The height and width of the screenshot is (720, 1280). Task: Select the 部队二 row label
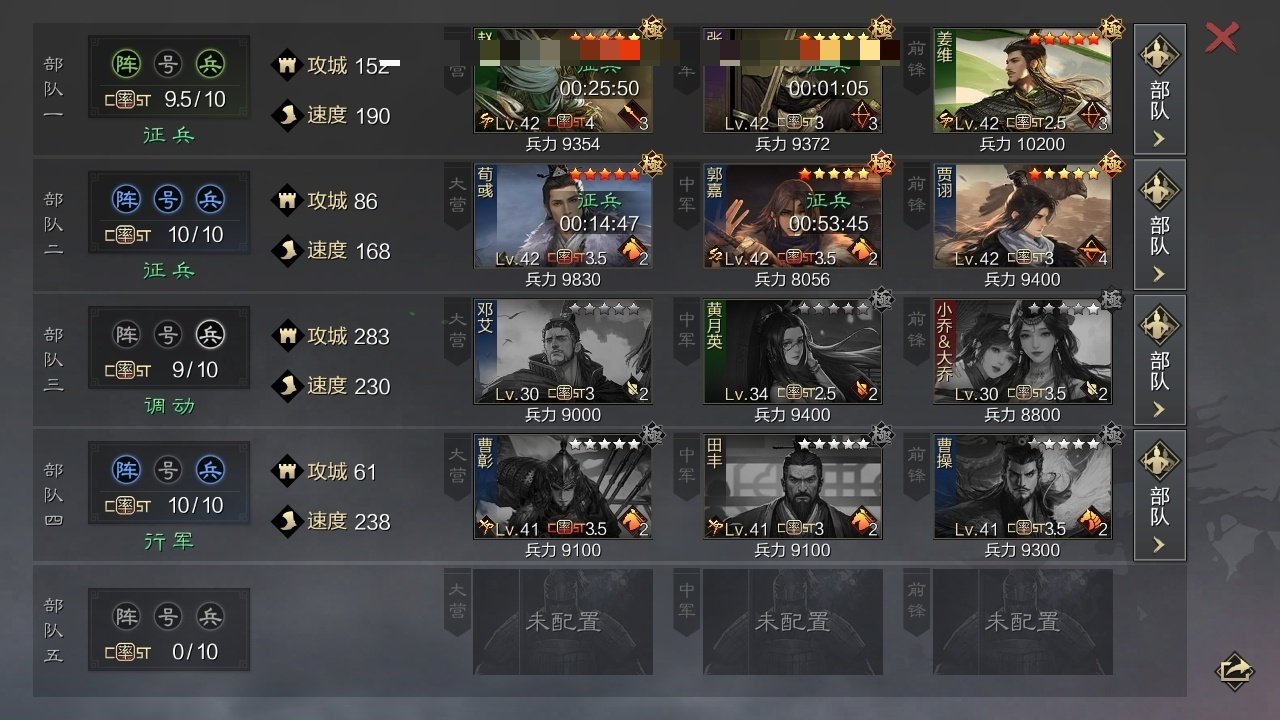coord(54,224)
